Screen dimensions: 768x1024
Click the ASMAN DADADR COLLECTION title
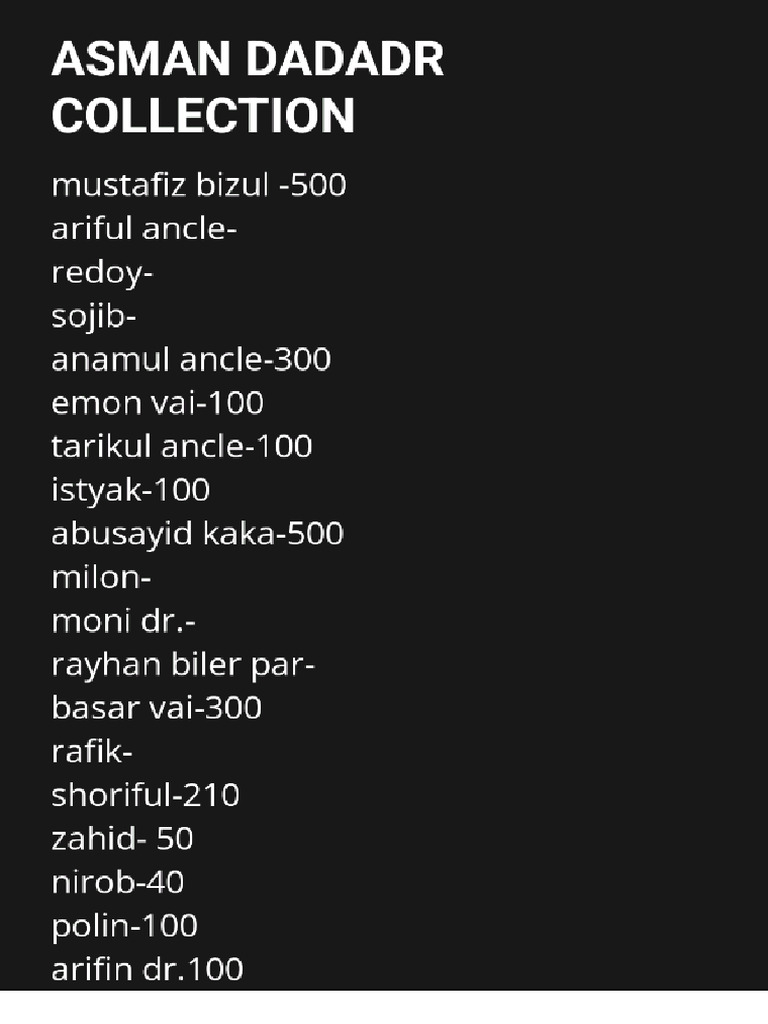(248, 86)
